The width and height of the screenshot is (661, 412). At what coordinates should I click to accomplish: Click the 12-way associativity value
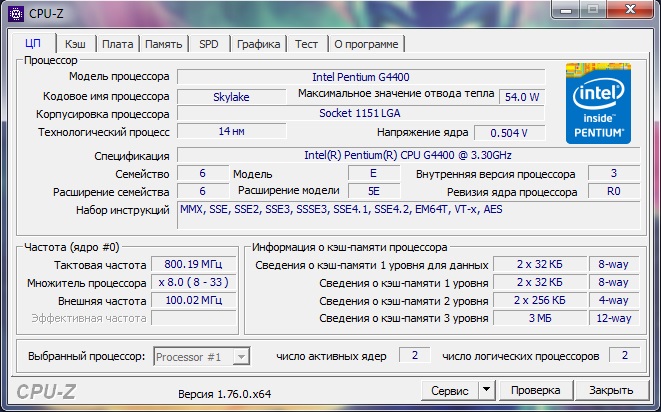tap(614, 318)
